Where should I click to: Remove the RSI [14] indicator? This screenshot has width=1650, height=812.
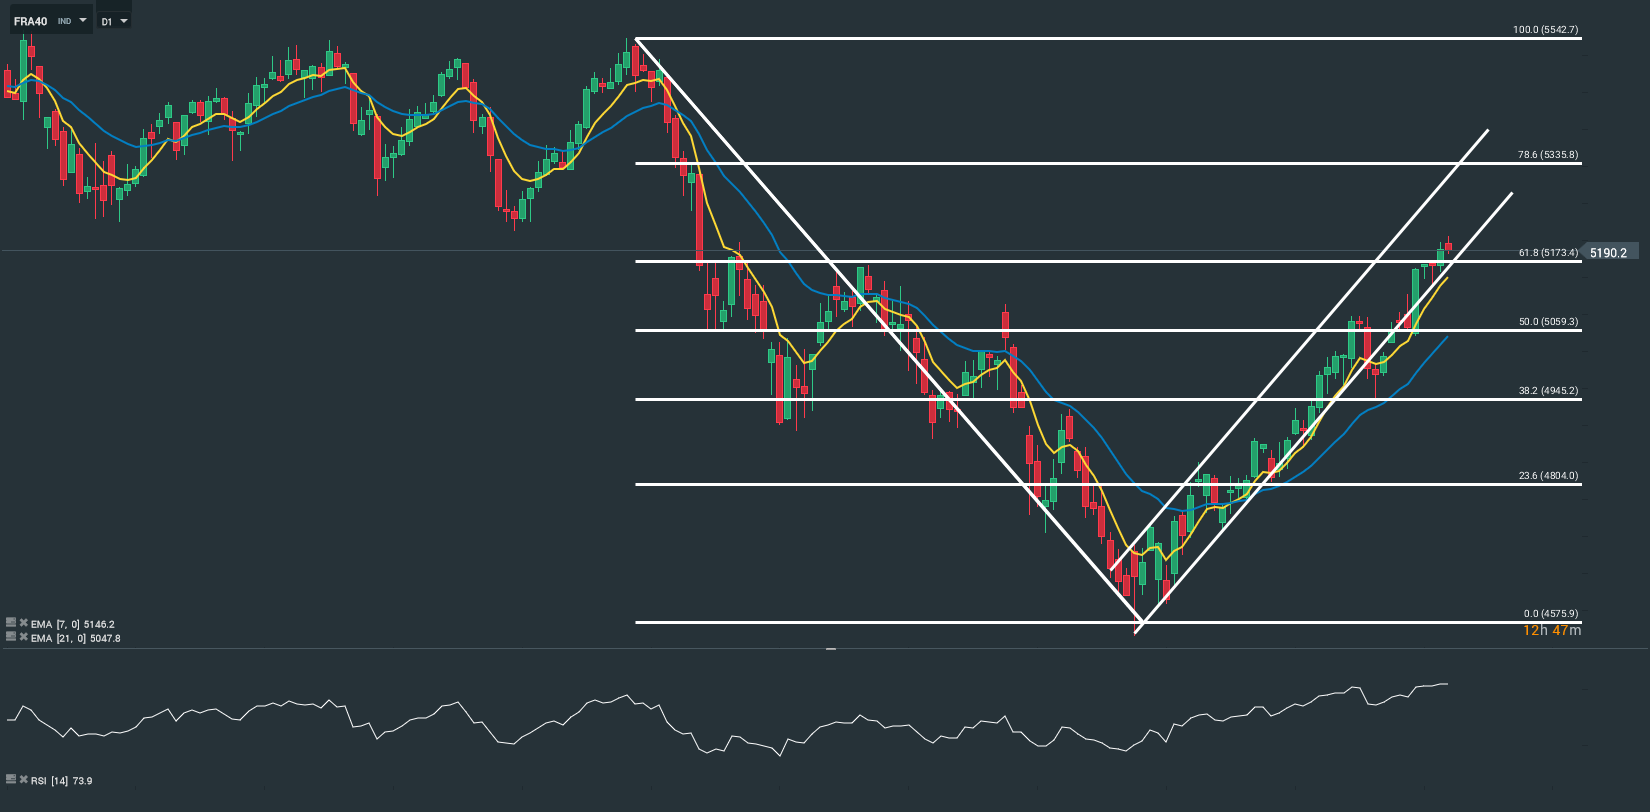pos(23,779)
